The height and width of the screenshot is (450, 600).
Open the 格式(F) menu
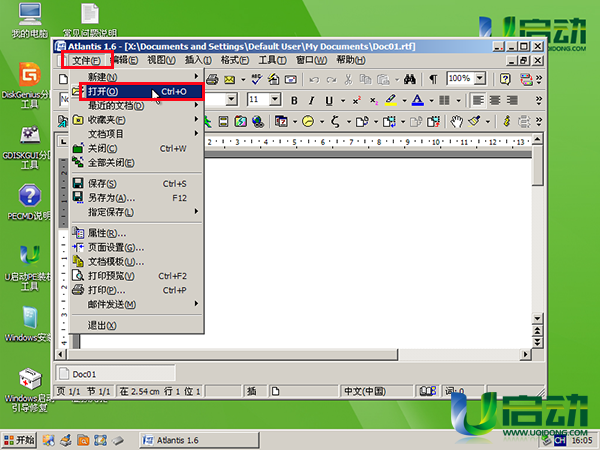pos(235,60)
